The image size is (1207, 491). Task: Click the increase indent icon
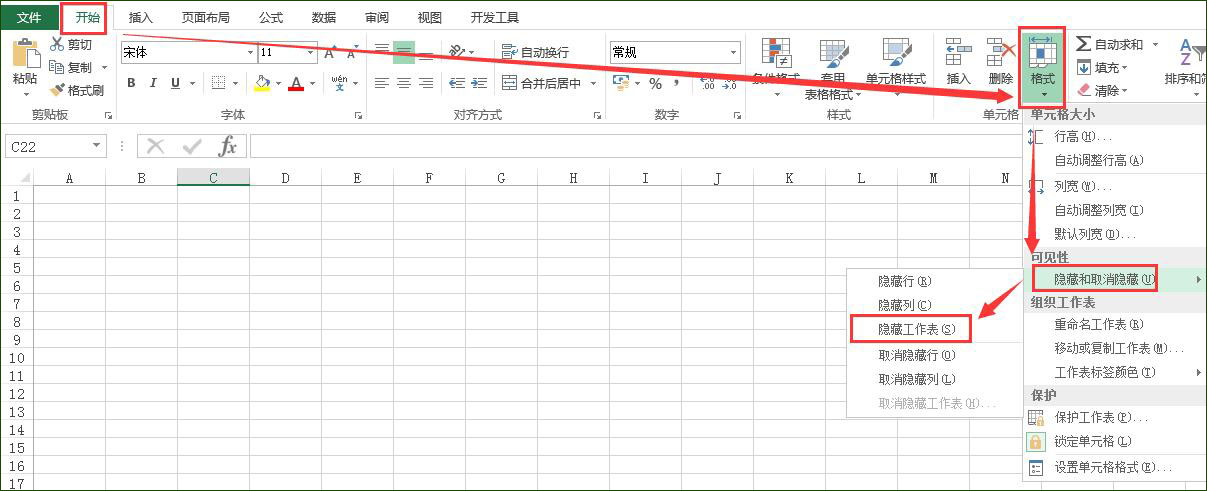point(478,83)
